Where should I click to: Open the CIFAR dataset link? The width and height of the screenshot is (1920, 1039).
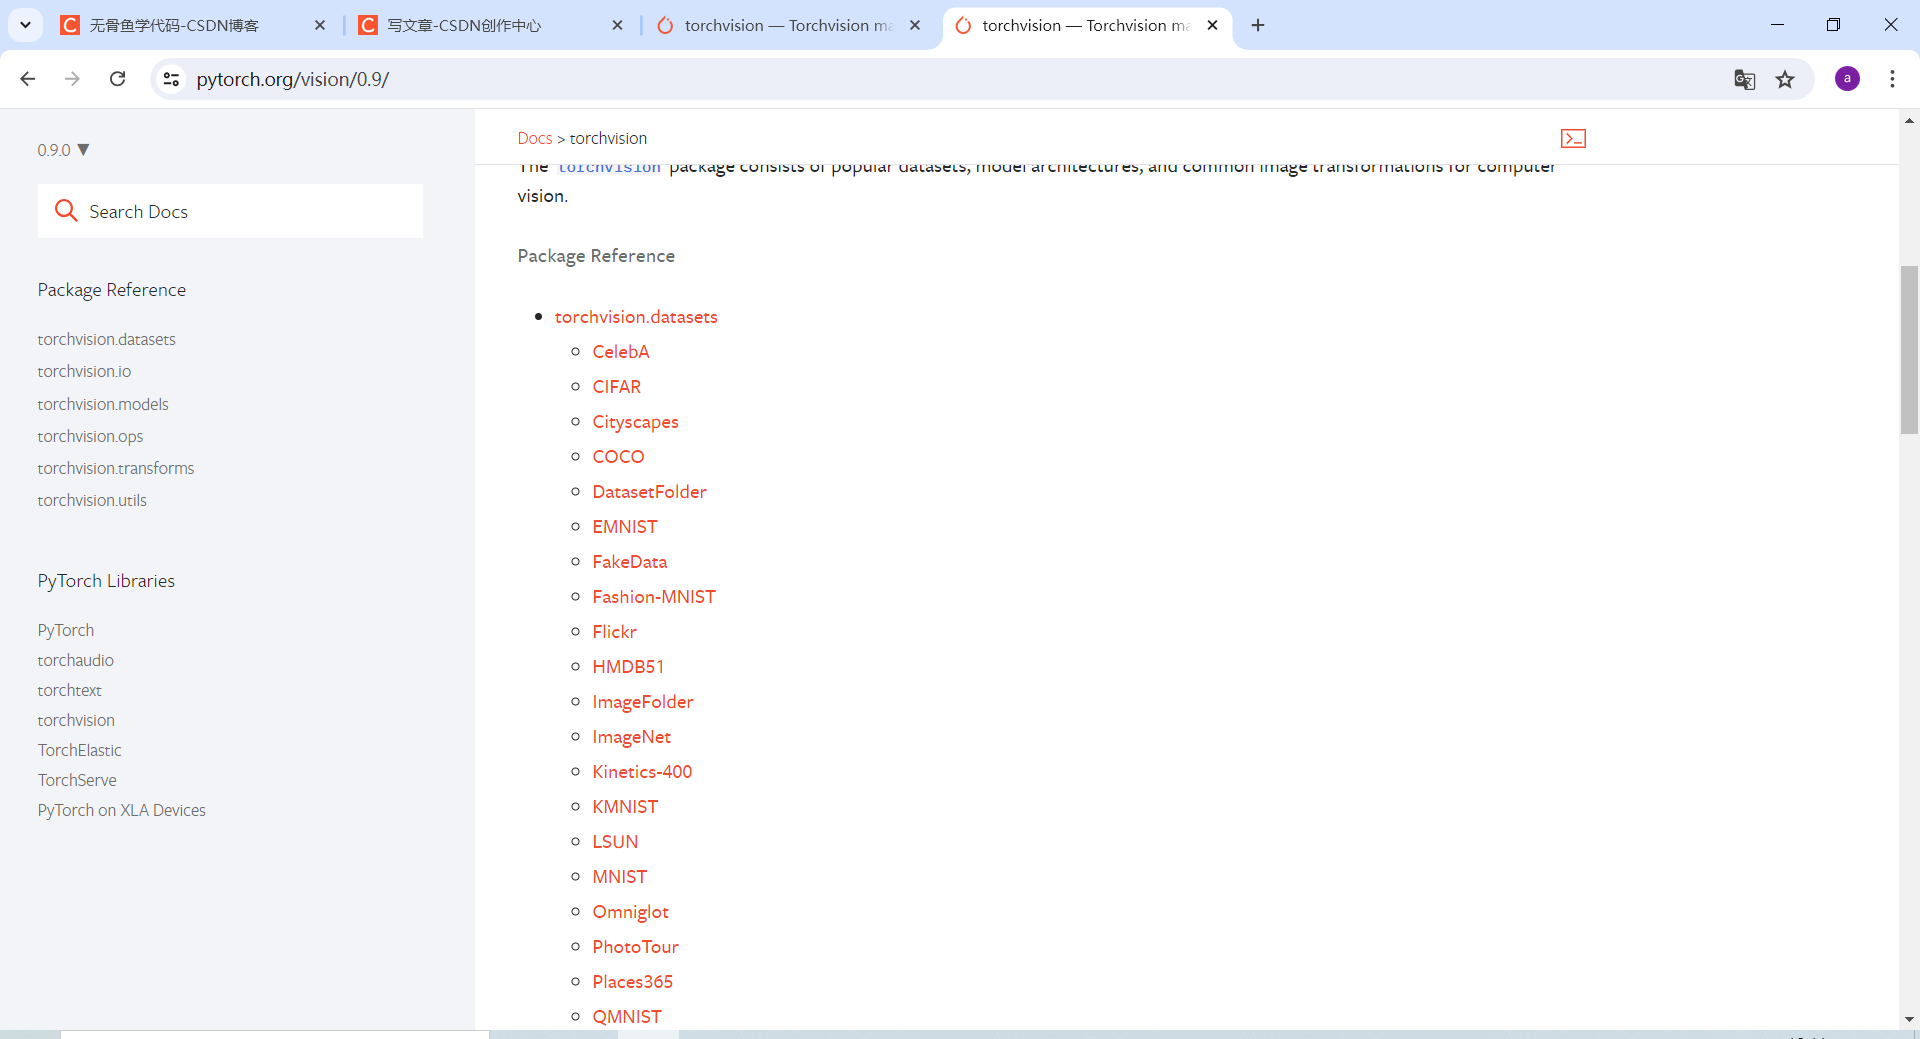(617, 387)
